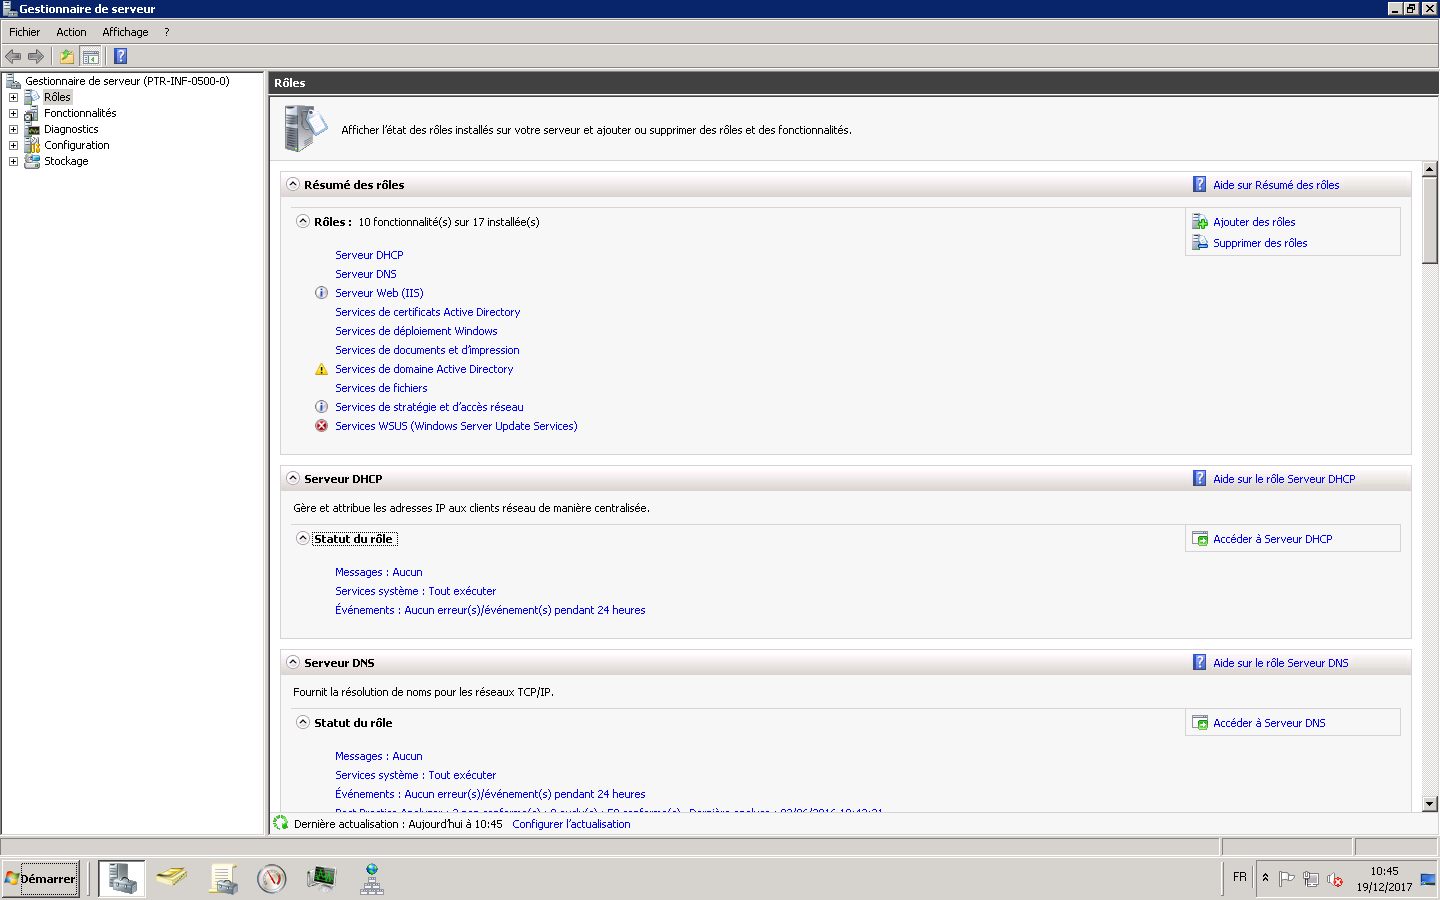Open Server Manager from the taskbar
The width and height of the screenshot is (1440, 900).
[122, 879]
